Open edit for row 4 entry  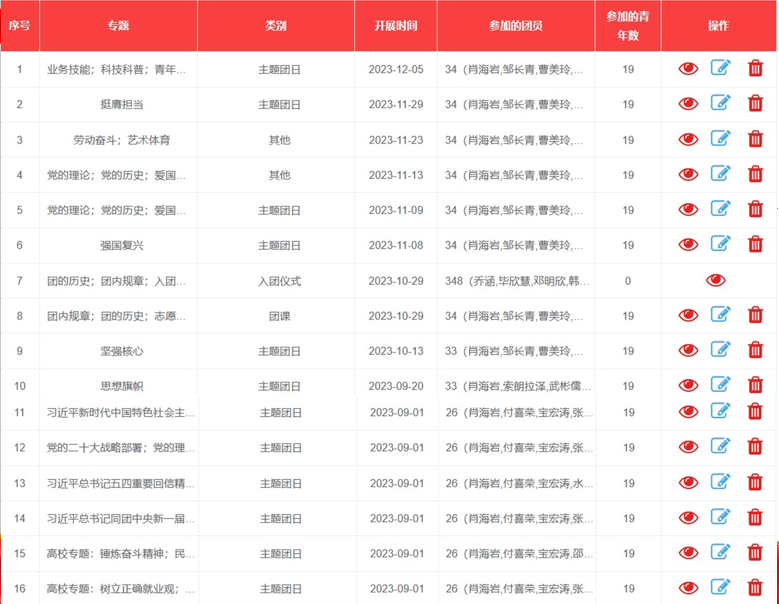tap(721, 174)
